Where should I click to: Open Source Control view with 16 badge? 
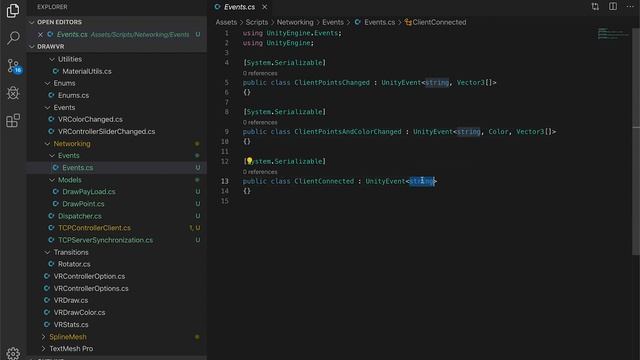tap(13, 66)
